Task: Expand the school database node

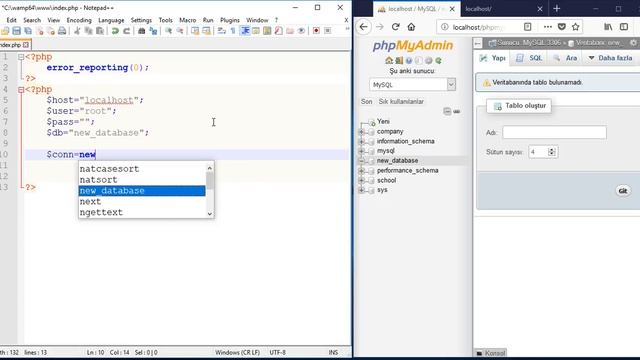Action: tap(361, 180)
